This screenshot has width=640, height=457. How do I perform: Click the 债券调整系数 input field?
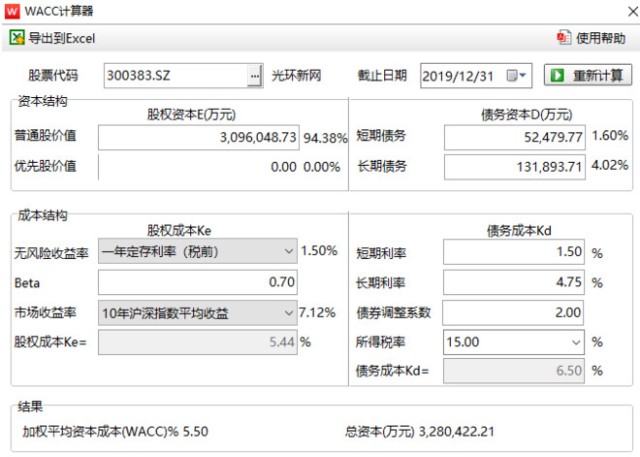[x=513, y=313]
